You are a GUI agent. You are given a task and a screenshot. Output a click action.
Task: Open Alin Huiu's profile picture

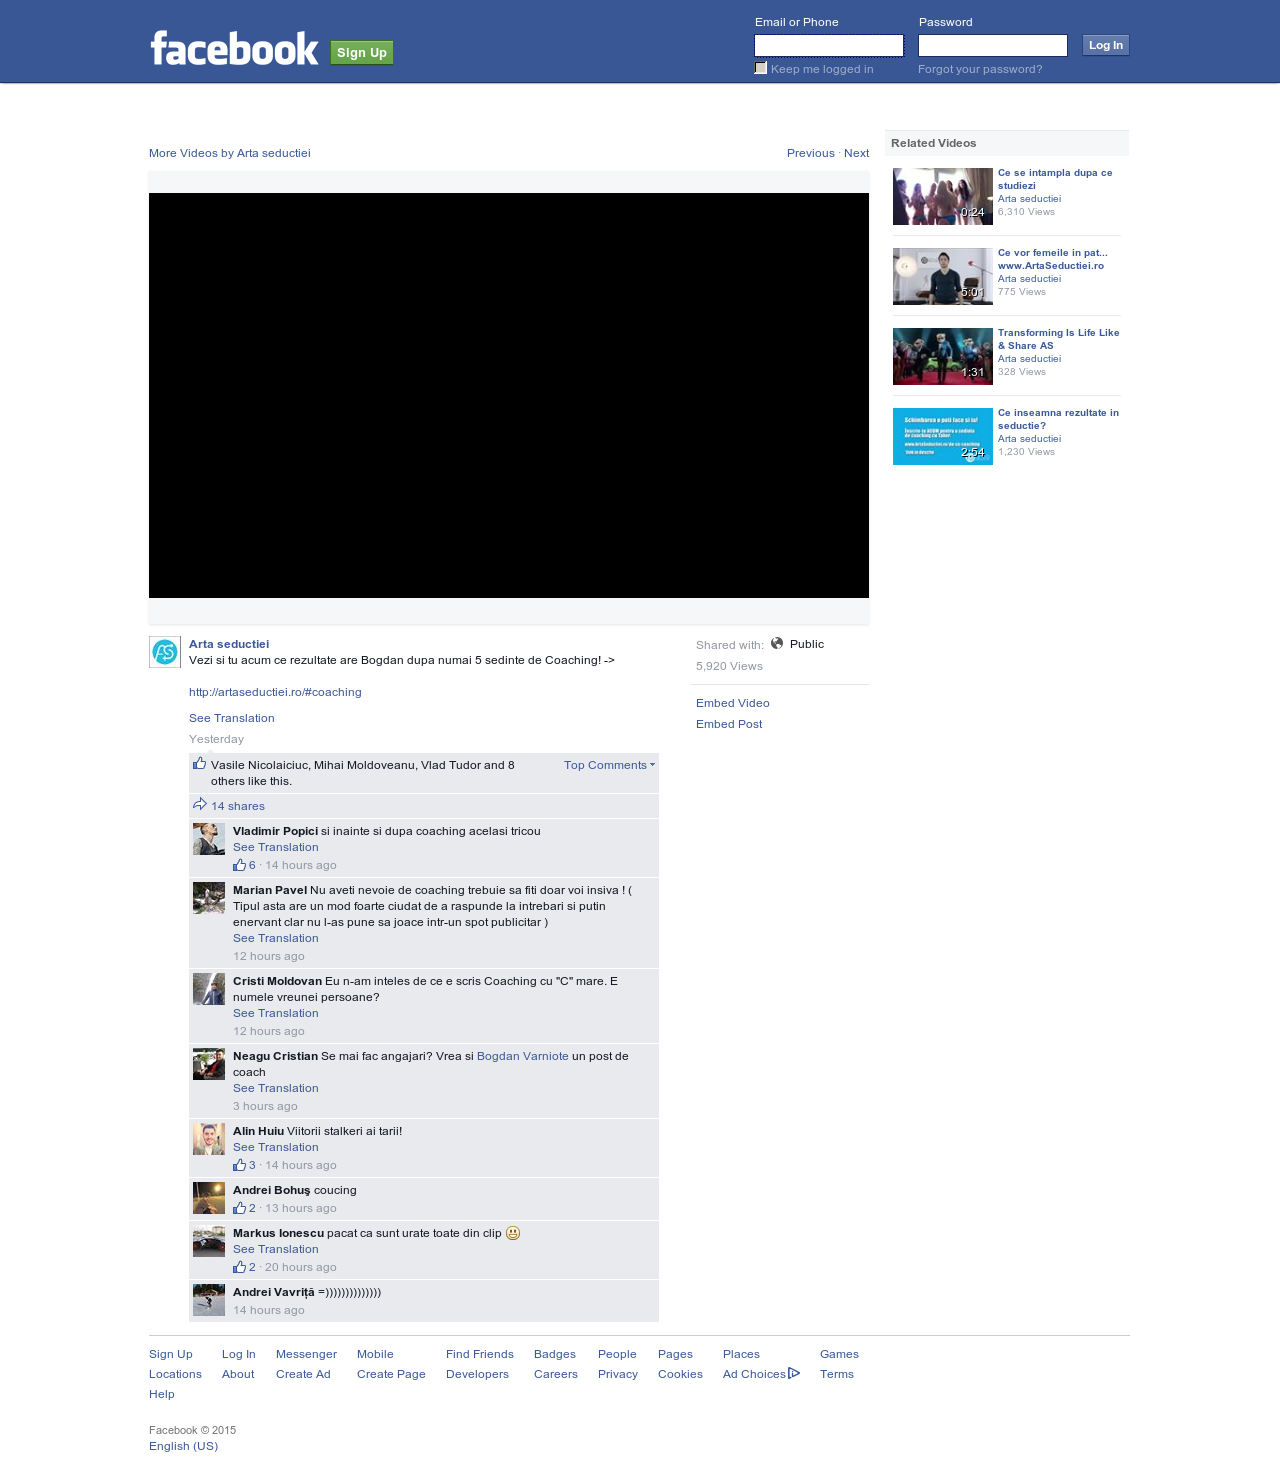(x=209, y=1139)
